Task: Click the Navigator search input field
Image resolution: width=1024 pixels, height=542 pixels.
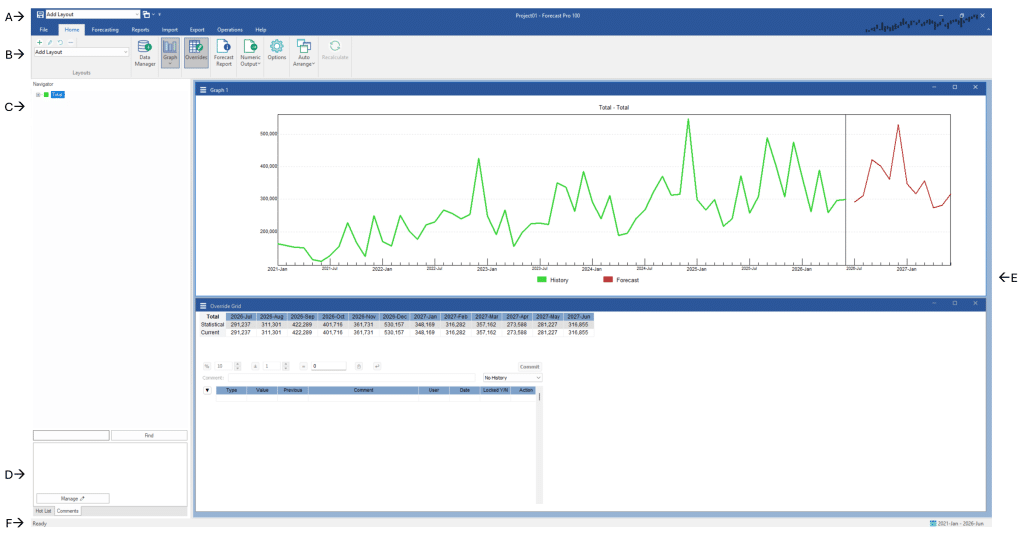Action: pos(71,436)
